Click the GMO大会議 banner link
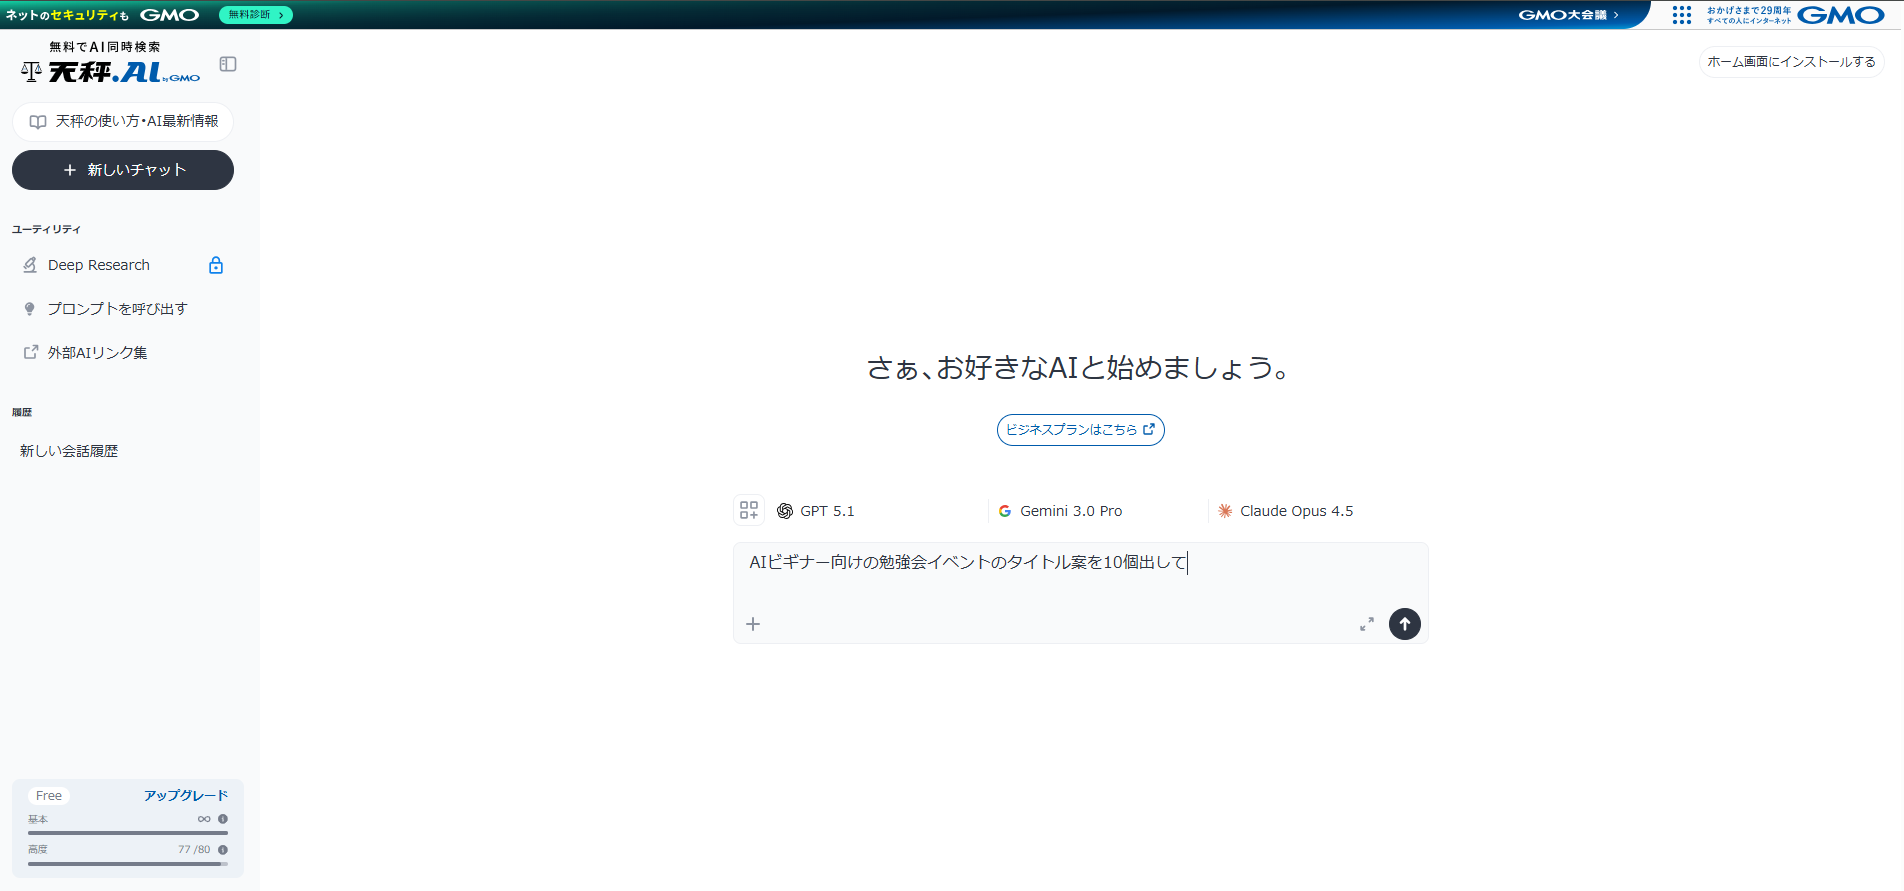1904x891 pixels. (1568, 15)
